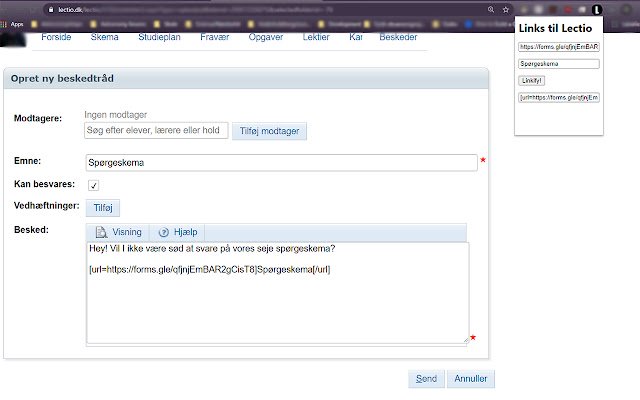Click the Spørgeskema title field in the popup
This screenshot has height=400, width=640.
point(559,64)
